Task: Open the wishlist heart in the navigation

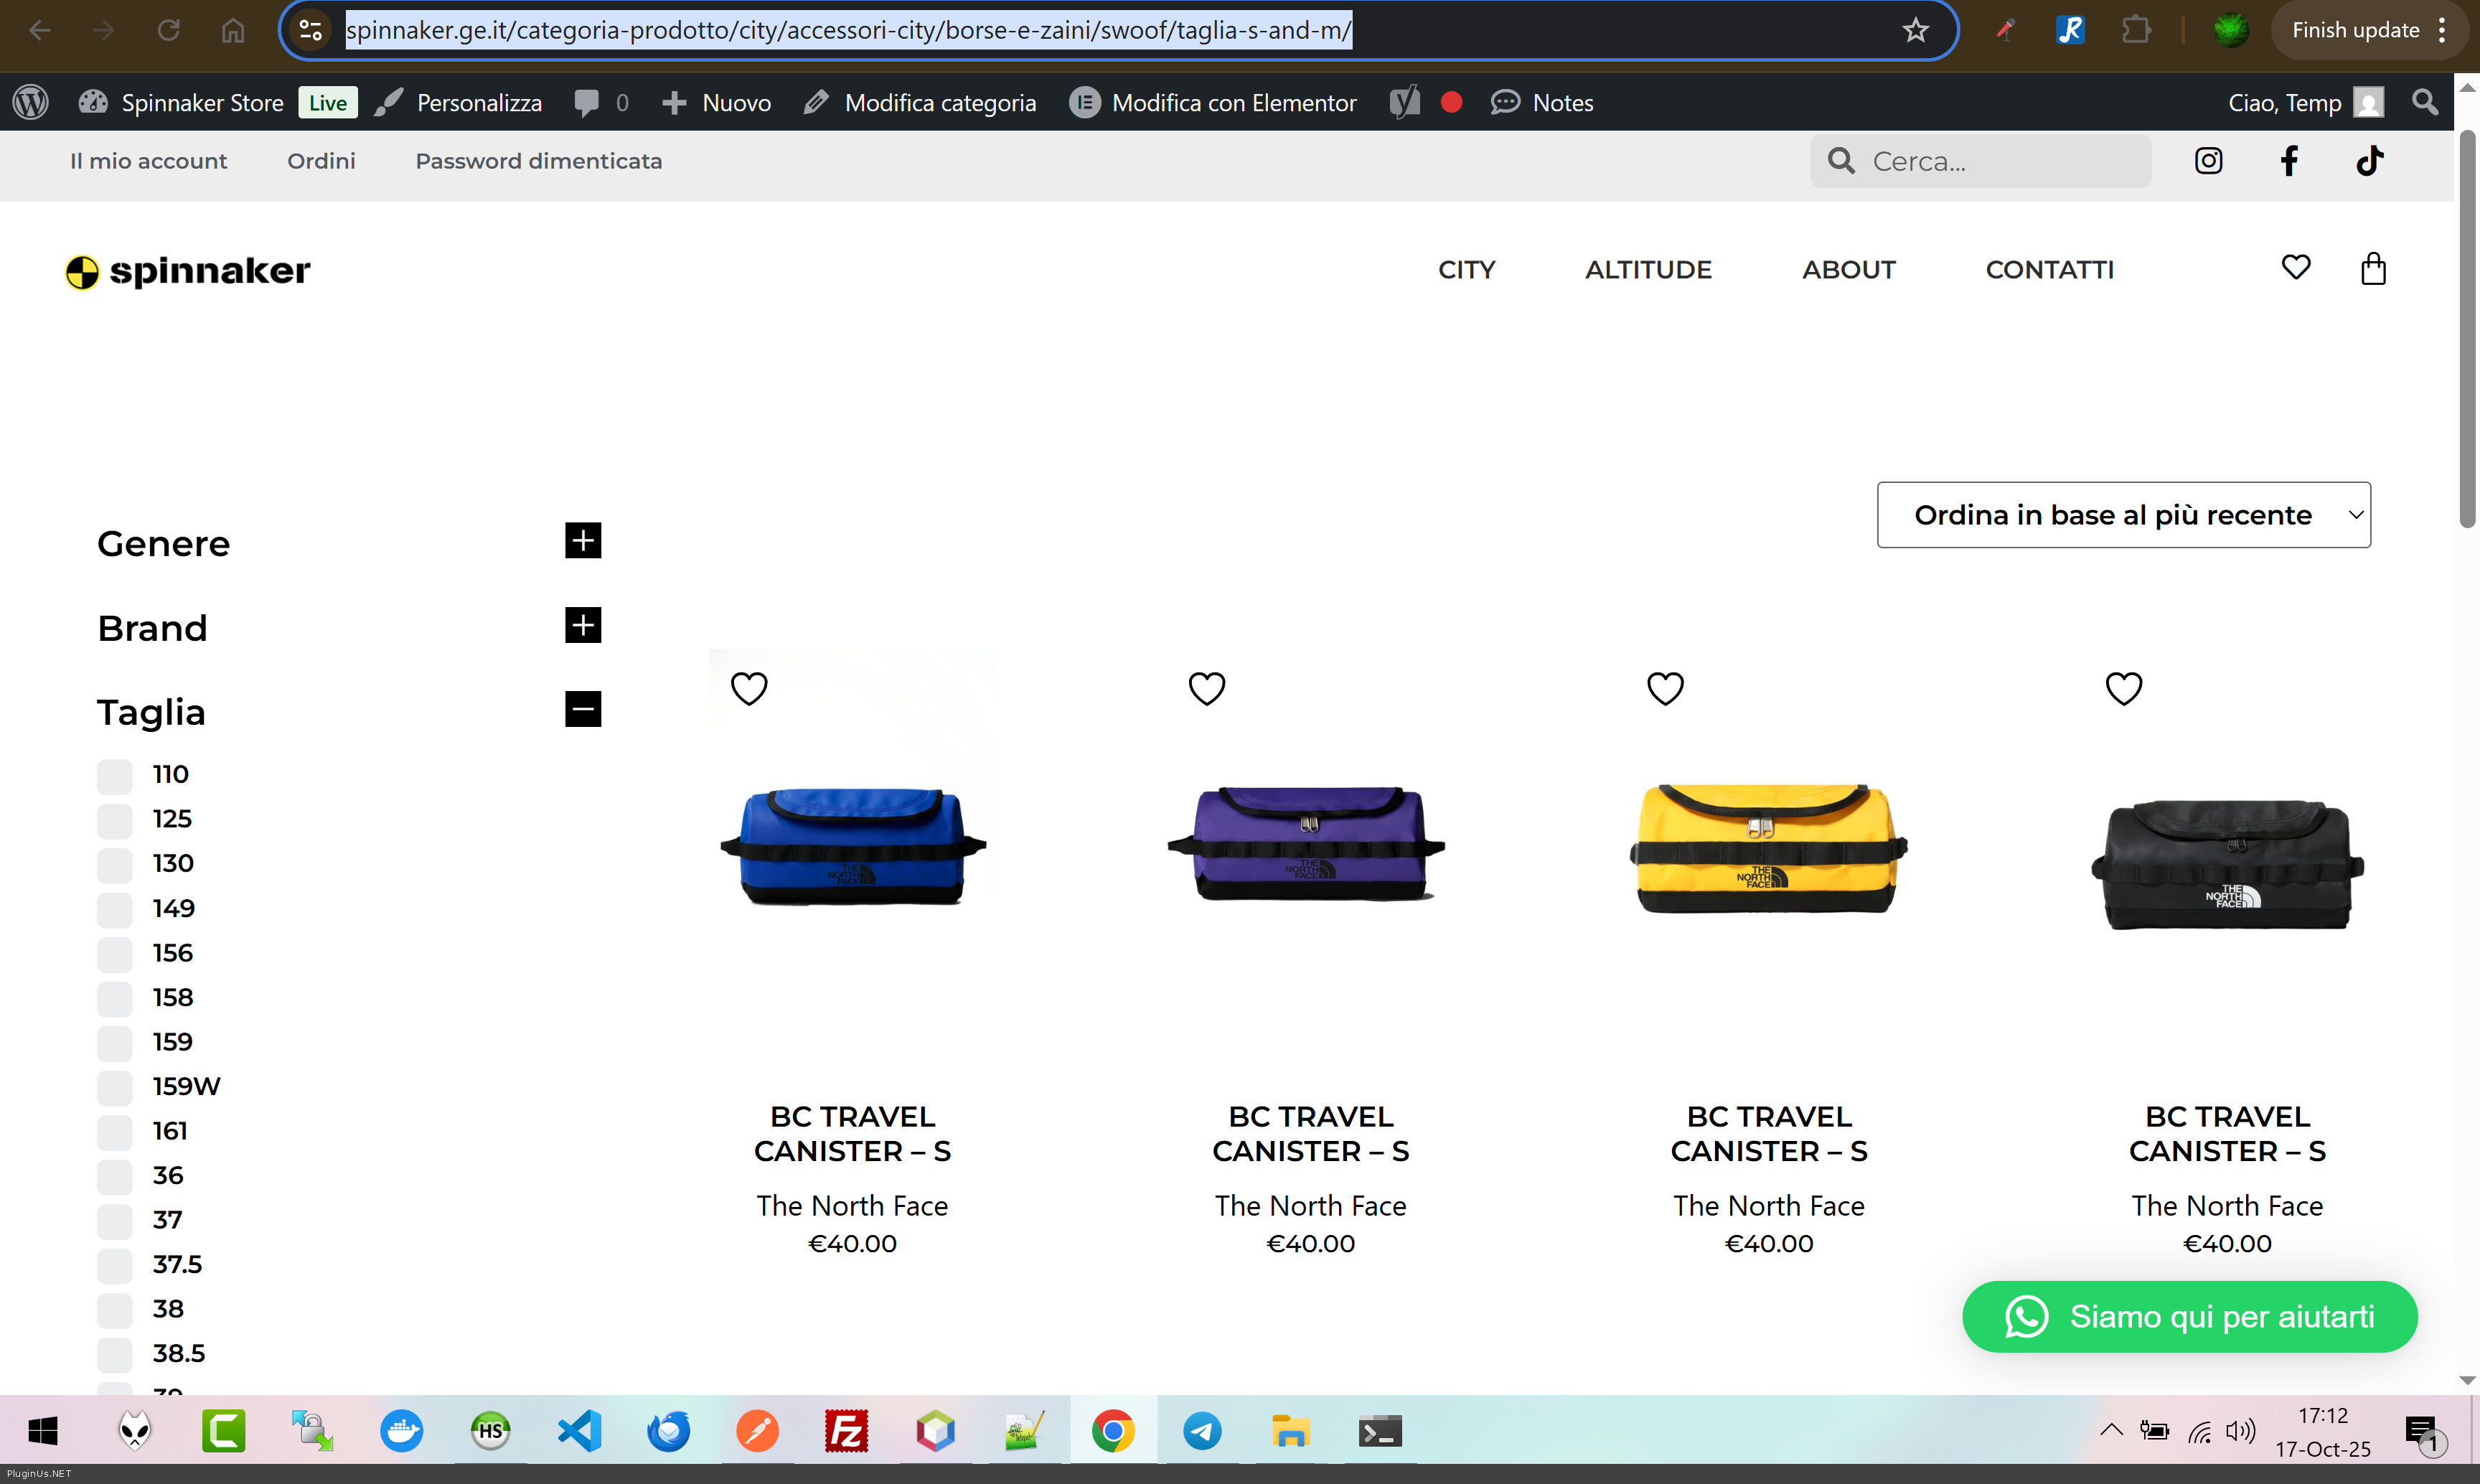Action: click(x=2295, y=267)
